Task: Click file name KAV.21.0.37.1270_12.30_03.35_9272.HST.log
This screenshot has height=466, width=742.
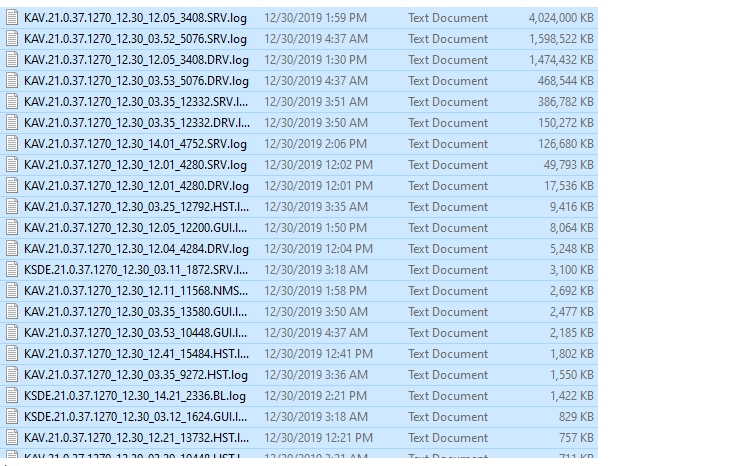Action: pyautogui.click(x=136, y=375)
